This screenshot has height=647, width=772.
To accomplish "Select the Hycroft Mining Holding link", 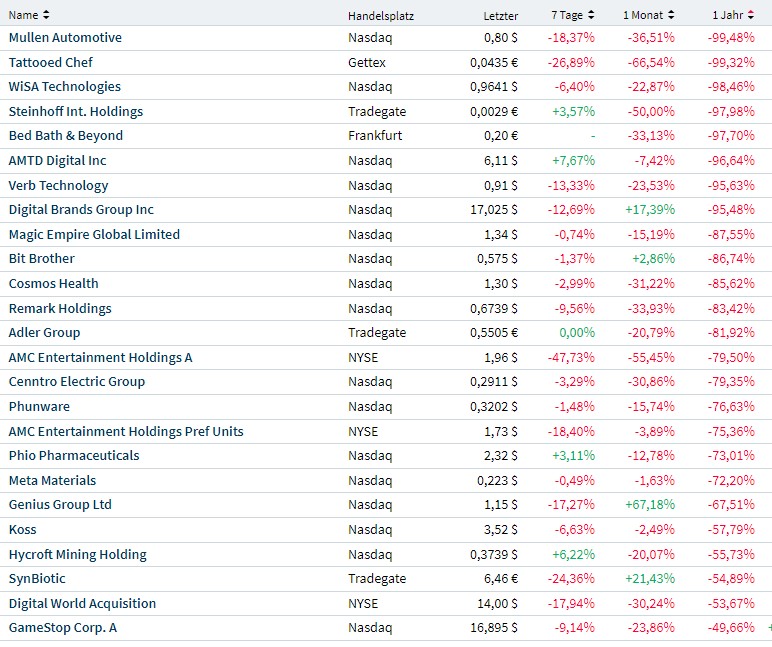I will click(77, 554).
